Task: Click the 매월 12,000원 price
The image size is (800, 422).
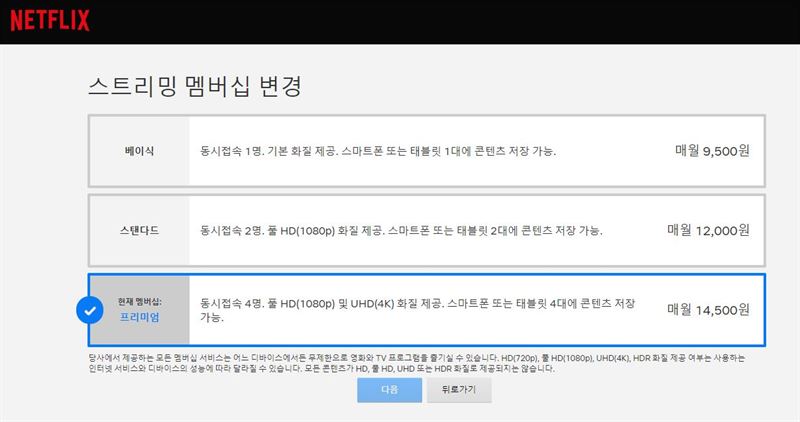Action: pyautogui.click(x=708, y=230)
